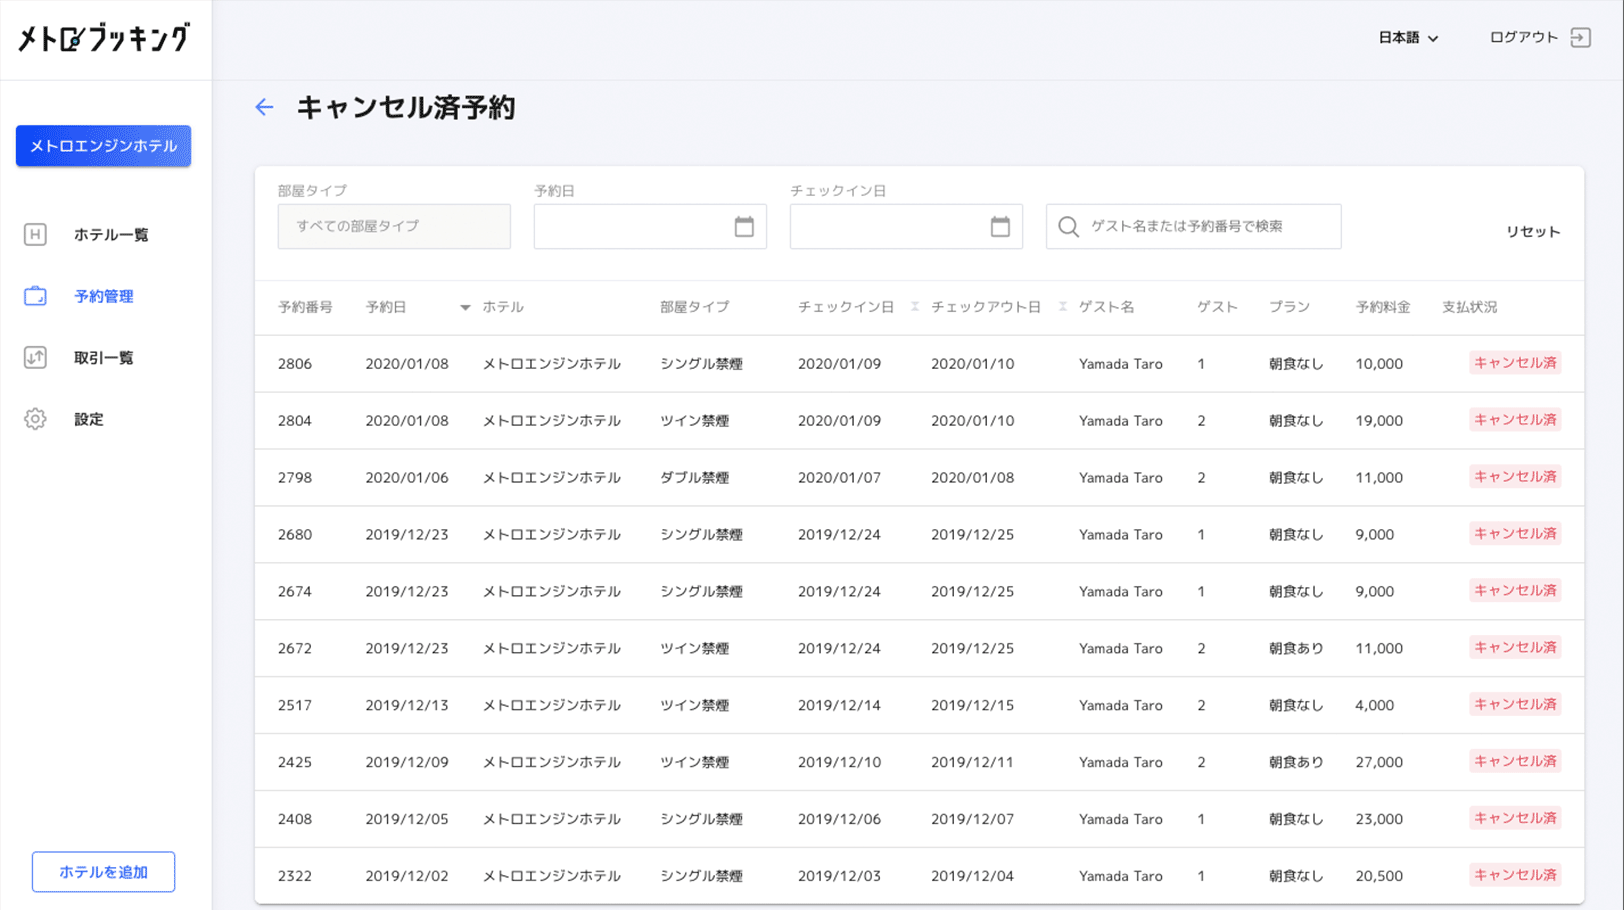Click reservation number 2674

[295, 592]
